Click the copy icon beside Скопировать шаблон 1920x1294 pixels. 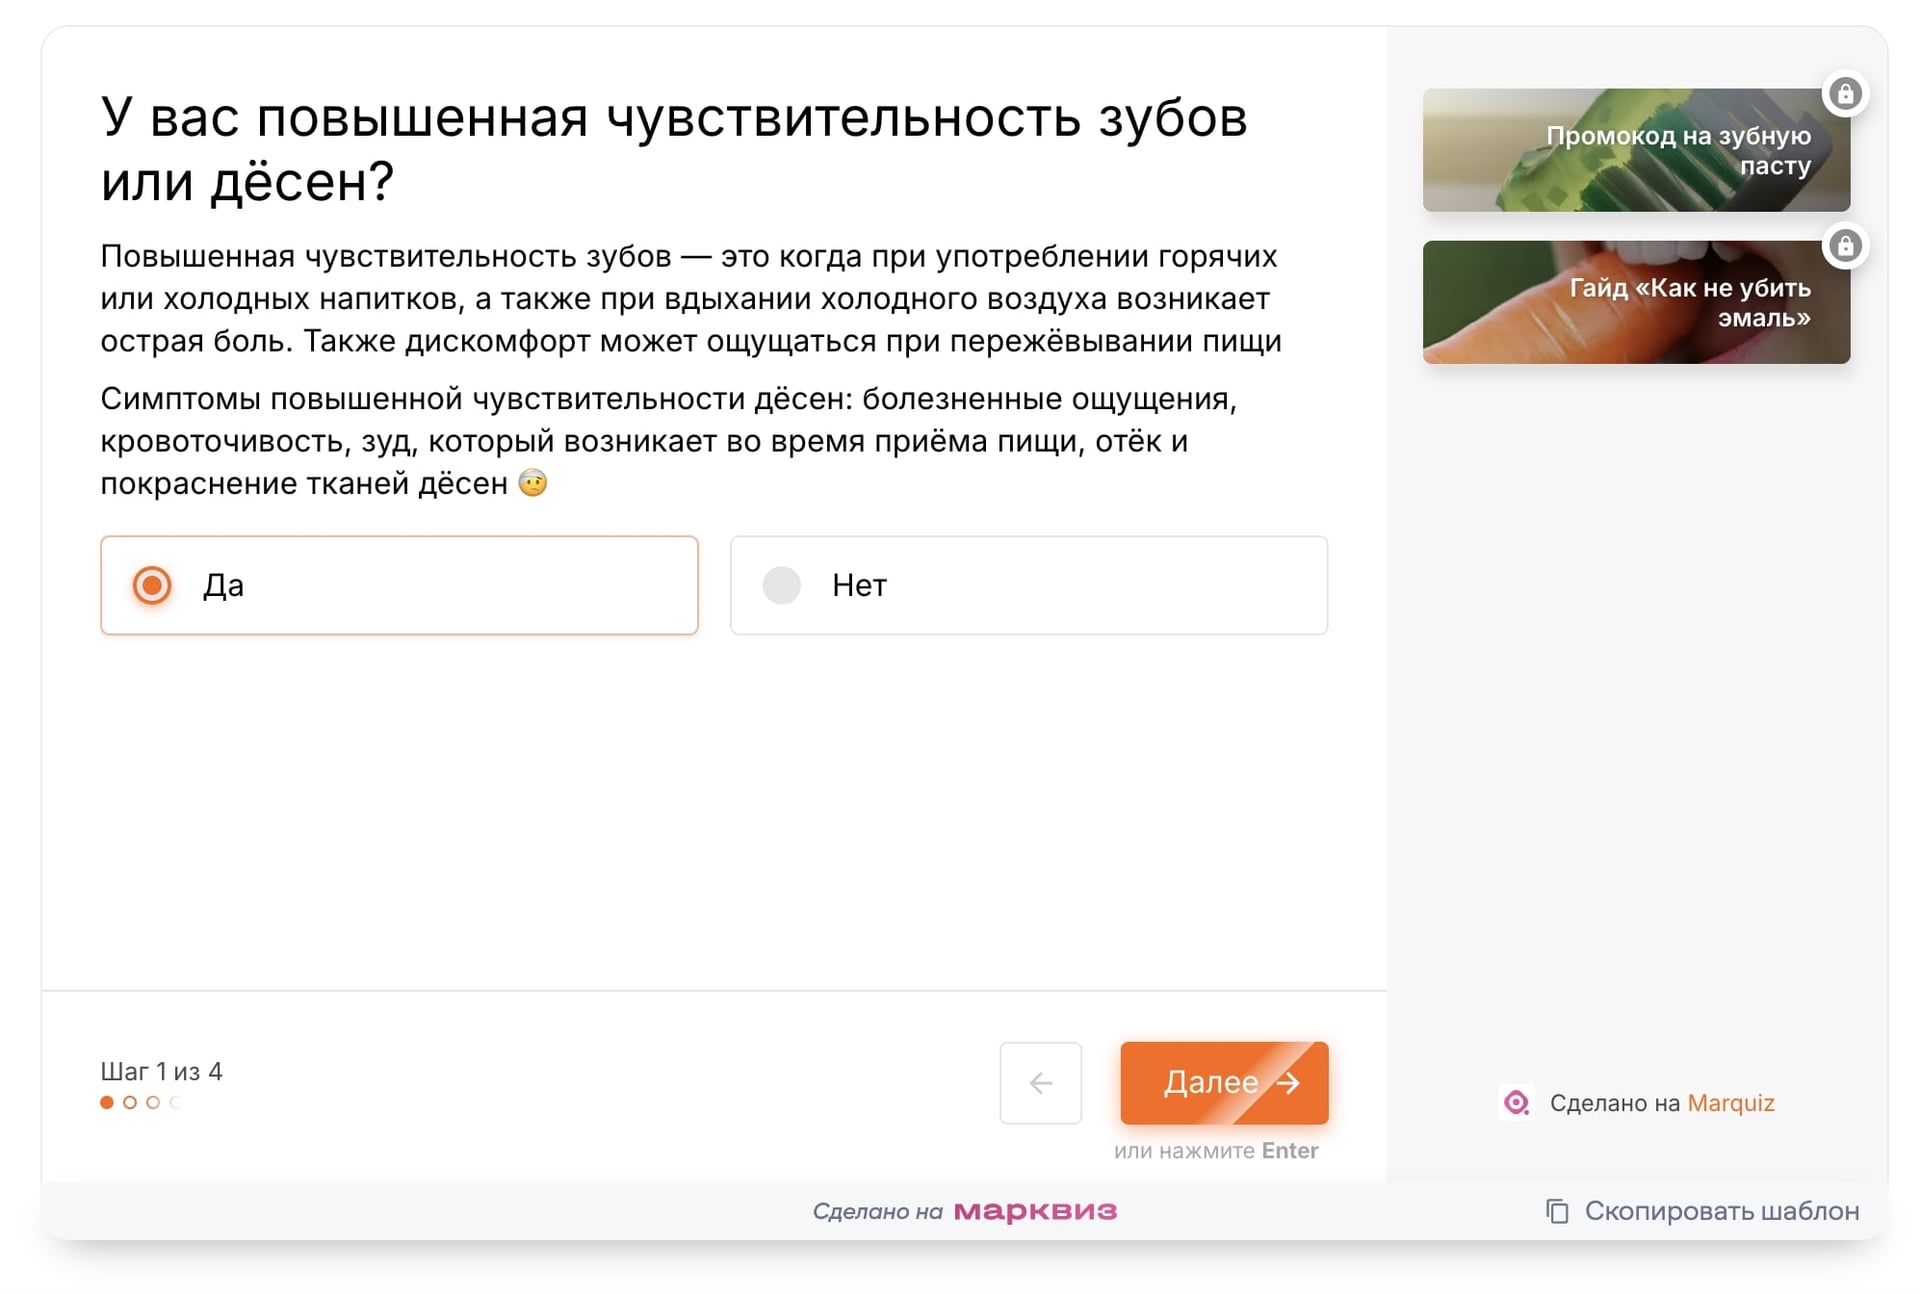1556,1211
